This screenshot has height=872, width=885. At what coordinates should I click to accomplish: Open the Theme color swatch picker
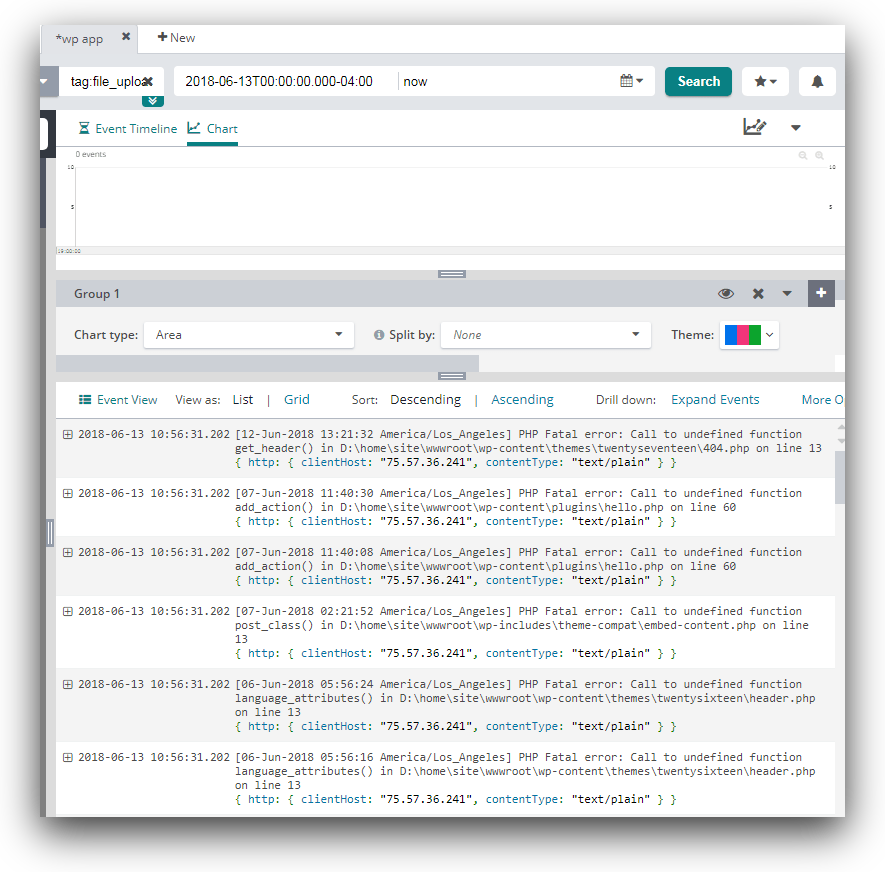tap(749, 335)
